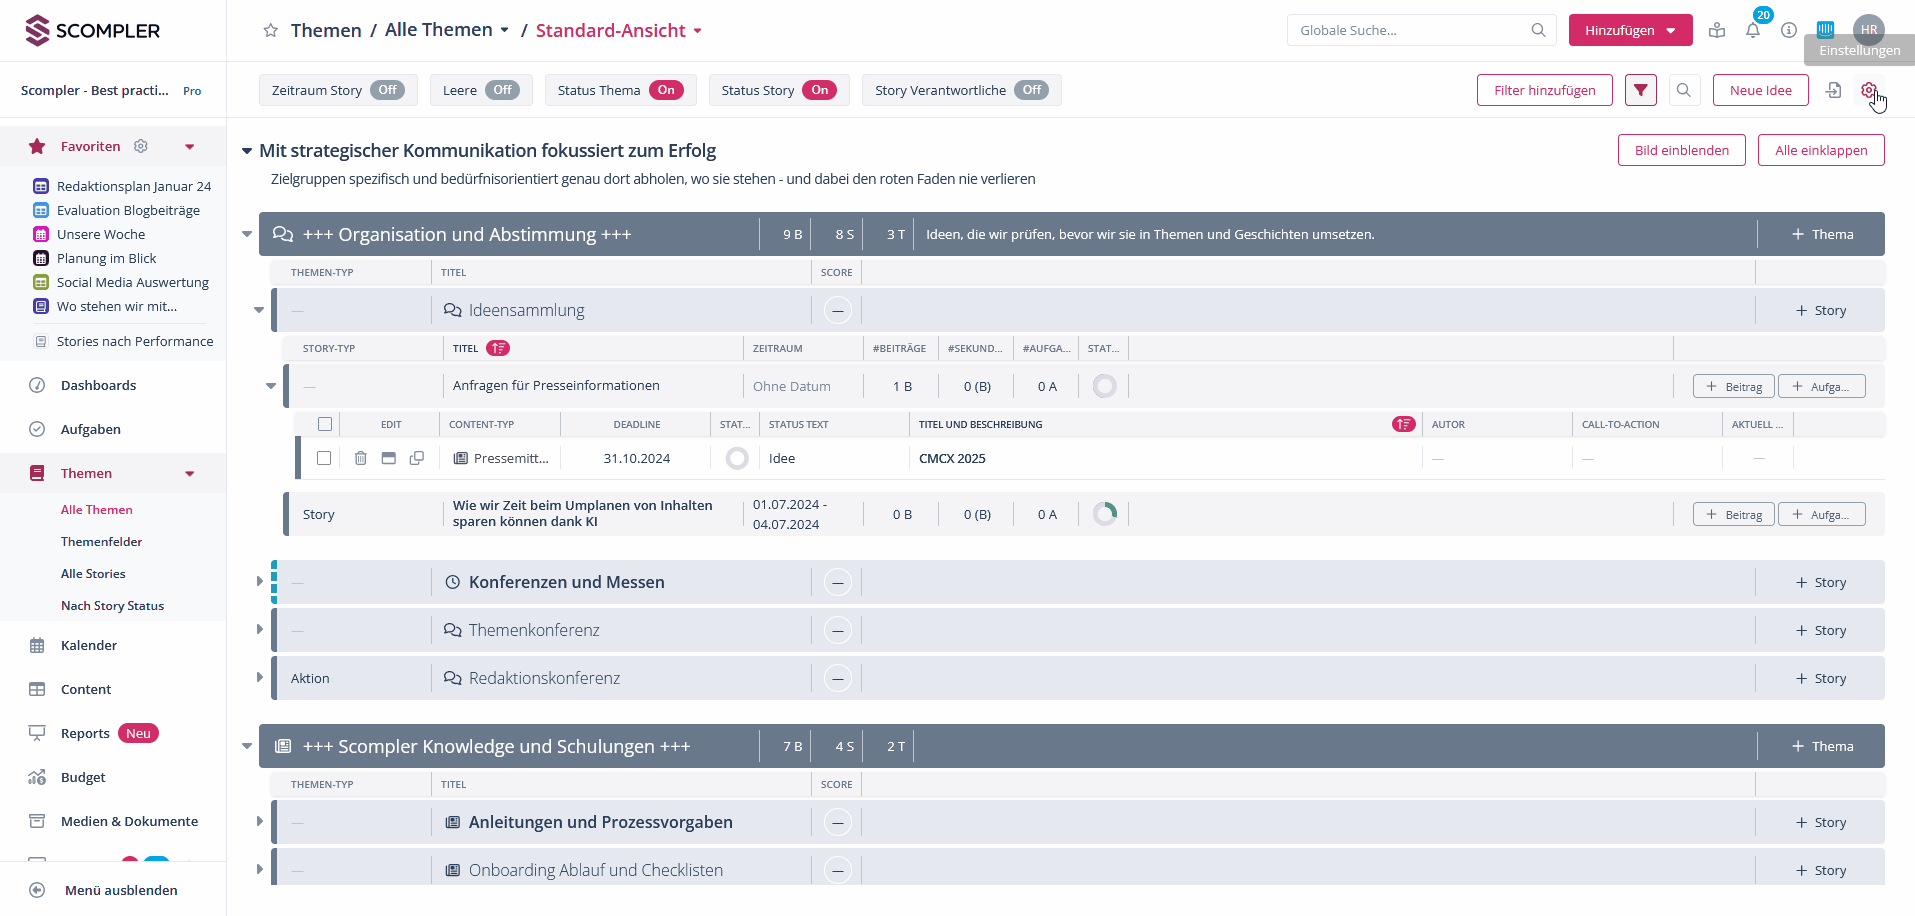
Task: Open Kalender in the sidebar menu
Action: 89,645
